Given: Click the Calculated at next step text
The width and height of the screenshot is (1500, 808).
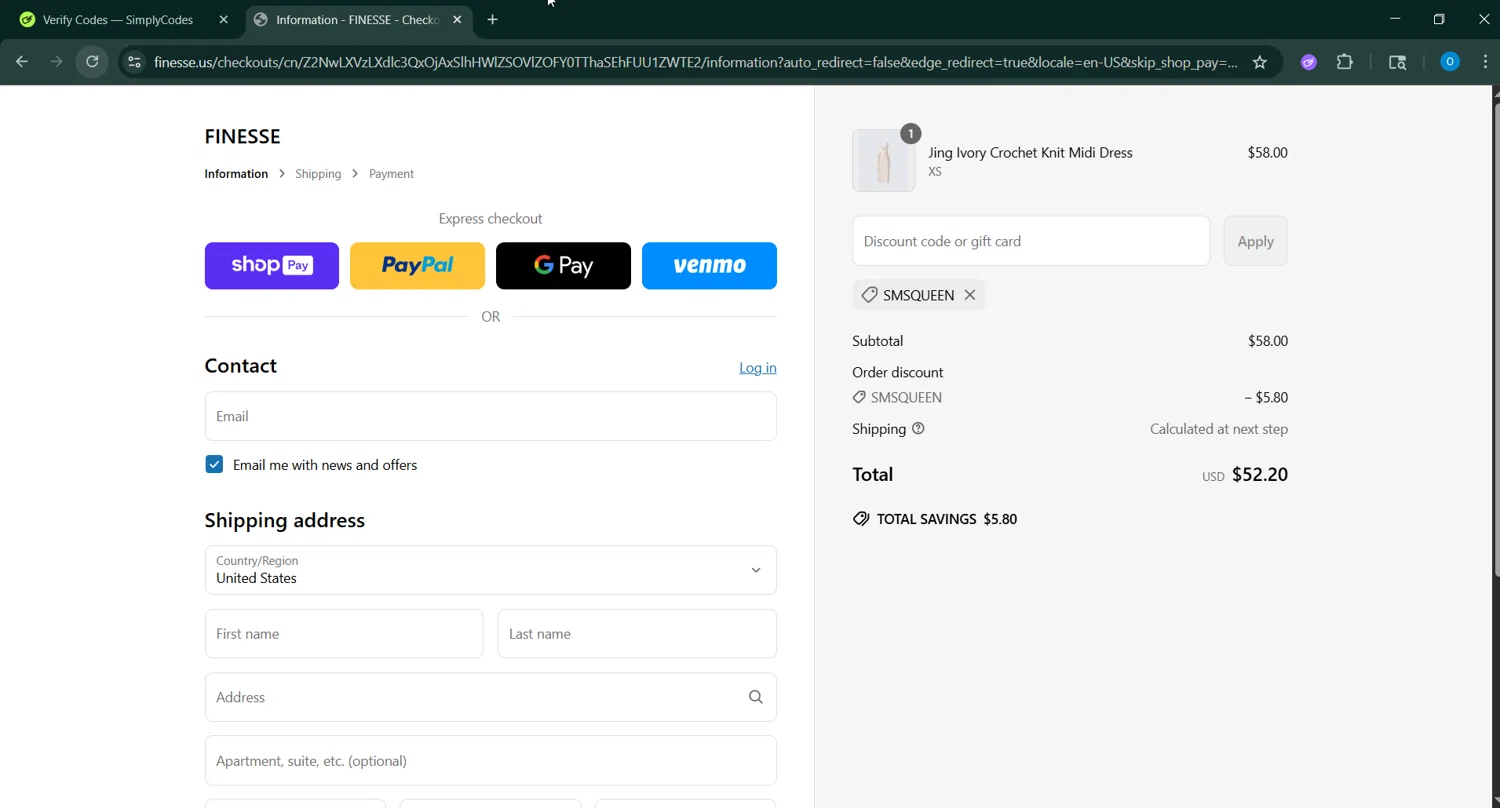Looking at the screenshot, I should coord(1219,429).
